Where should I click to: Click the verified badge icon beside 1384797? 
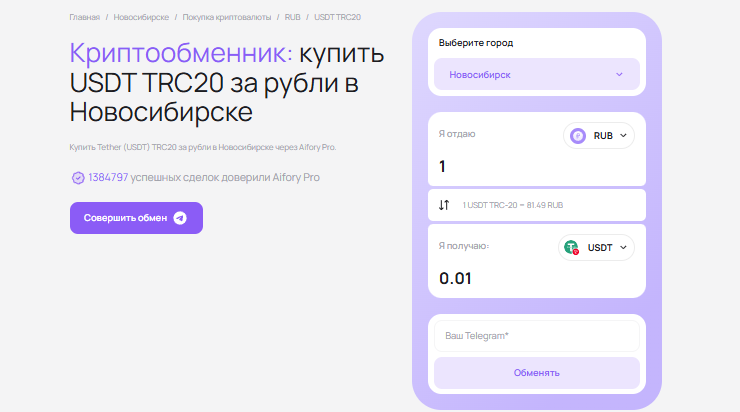pos(78,177)
